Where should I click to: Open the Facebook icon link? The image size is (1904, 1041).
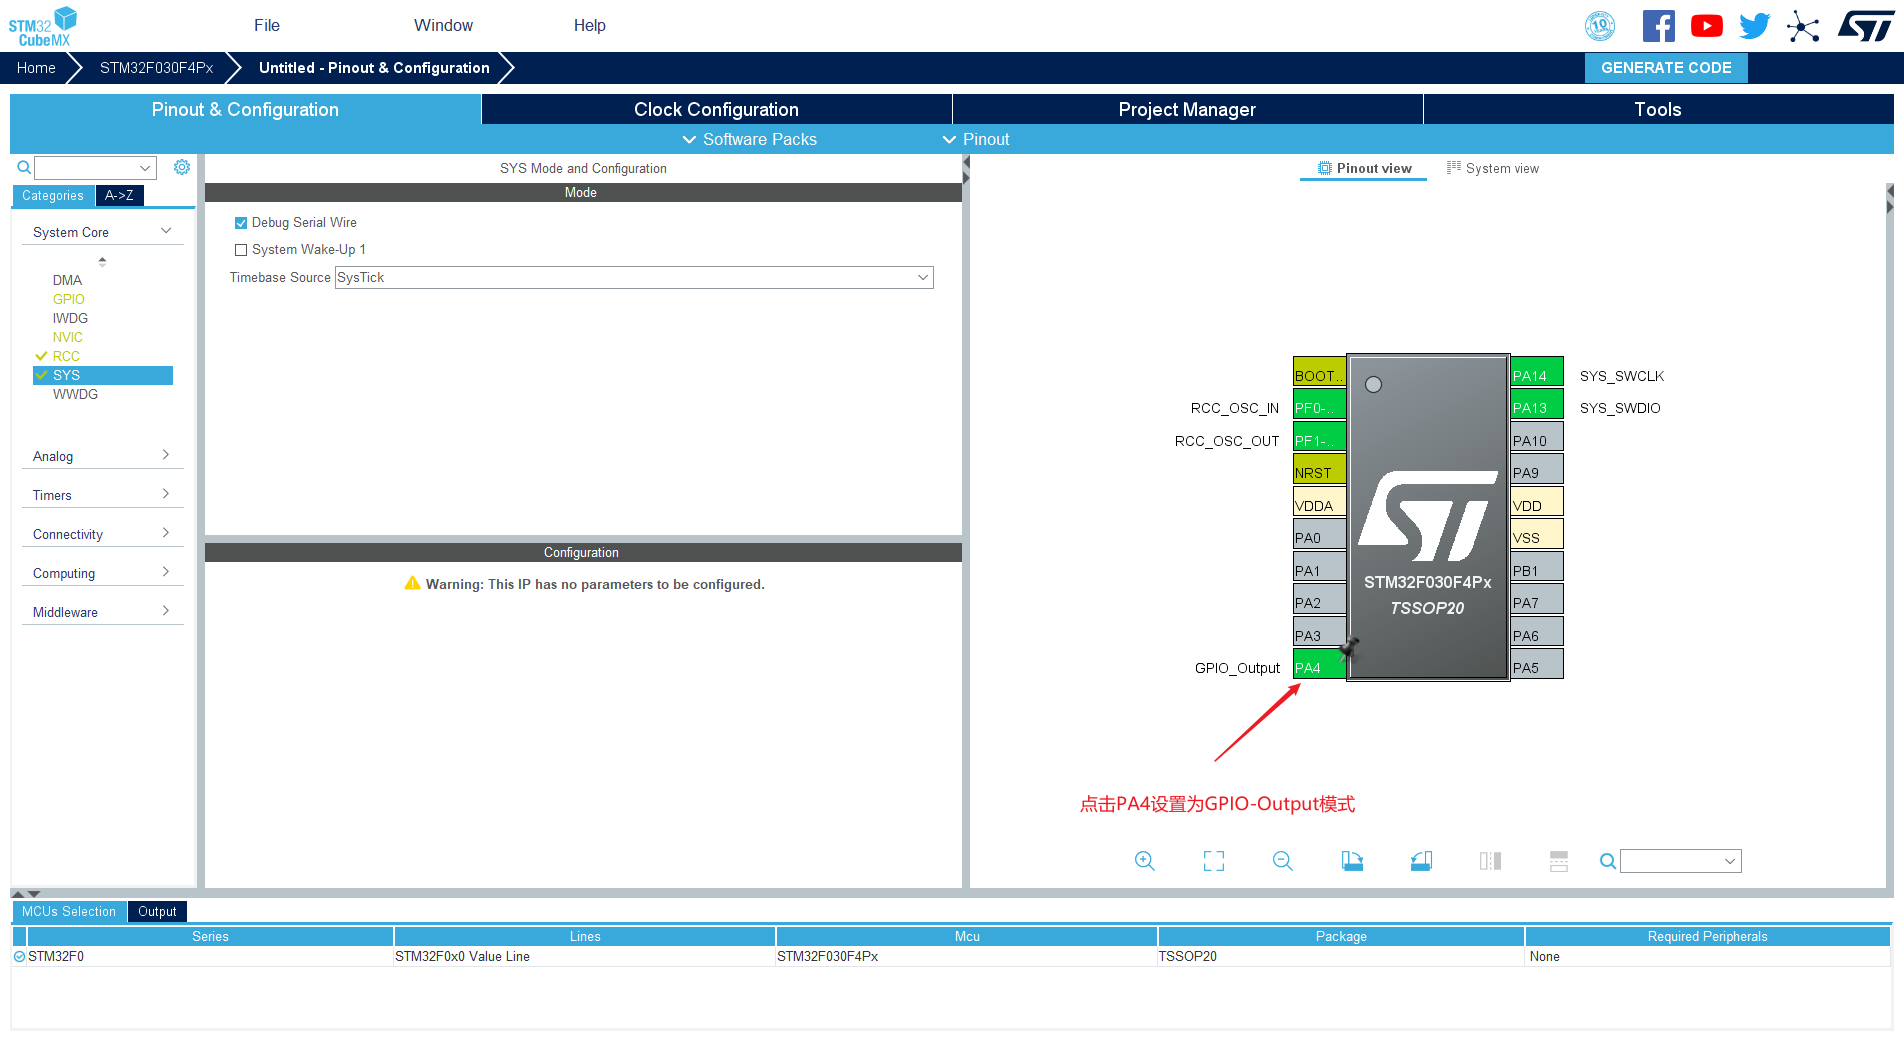[x=1658, y=26]
